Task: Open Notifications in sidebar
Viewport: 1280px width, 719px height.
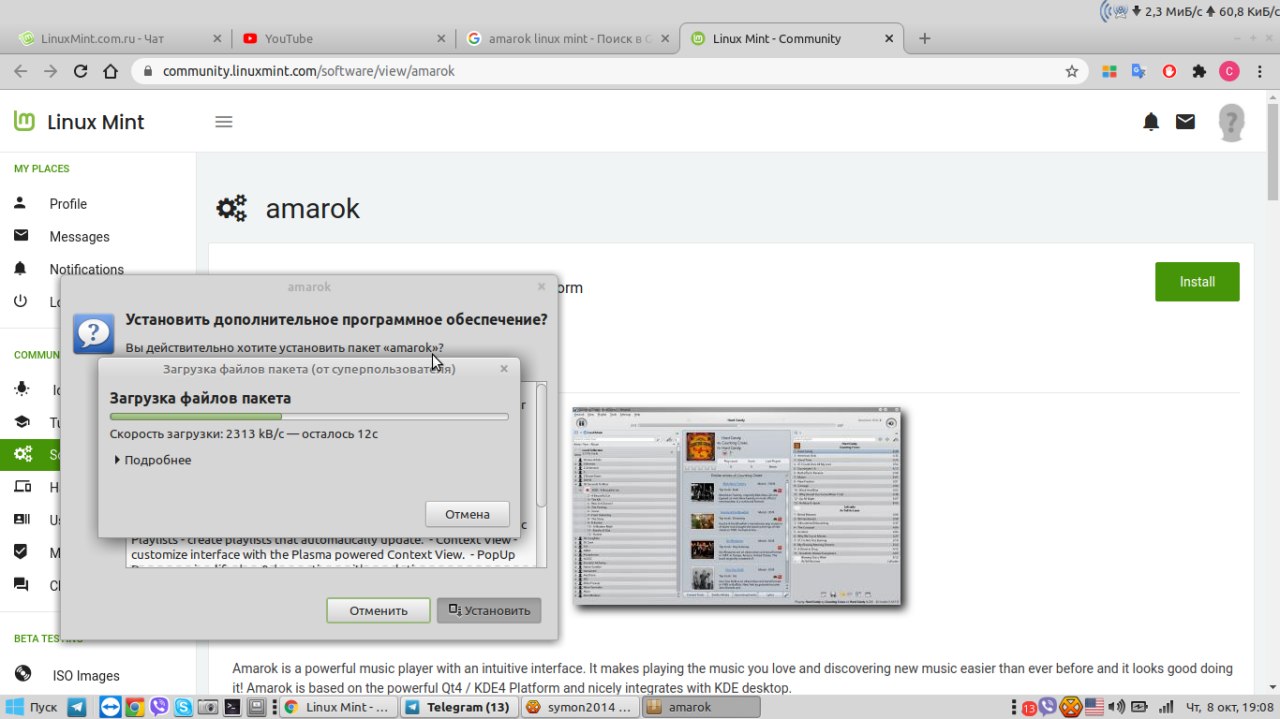Action: [86, 270]
